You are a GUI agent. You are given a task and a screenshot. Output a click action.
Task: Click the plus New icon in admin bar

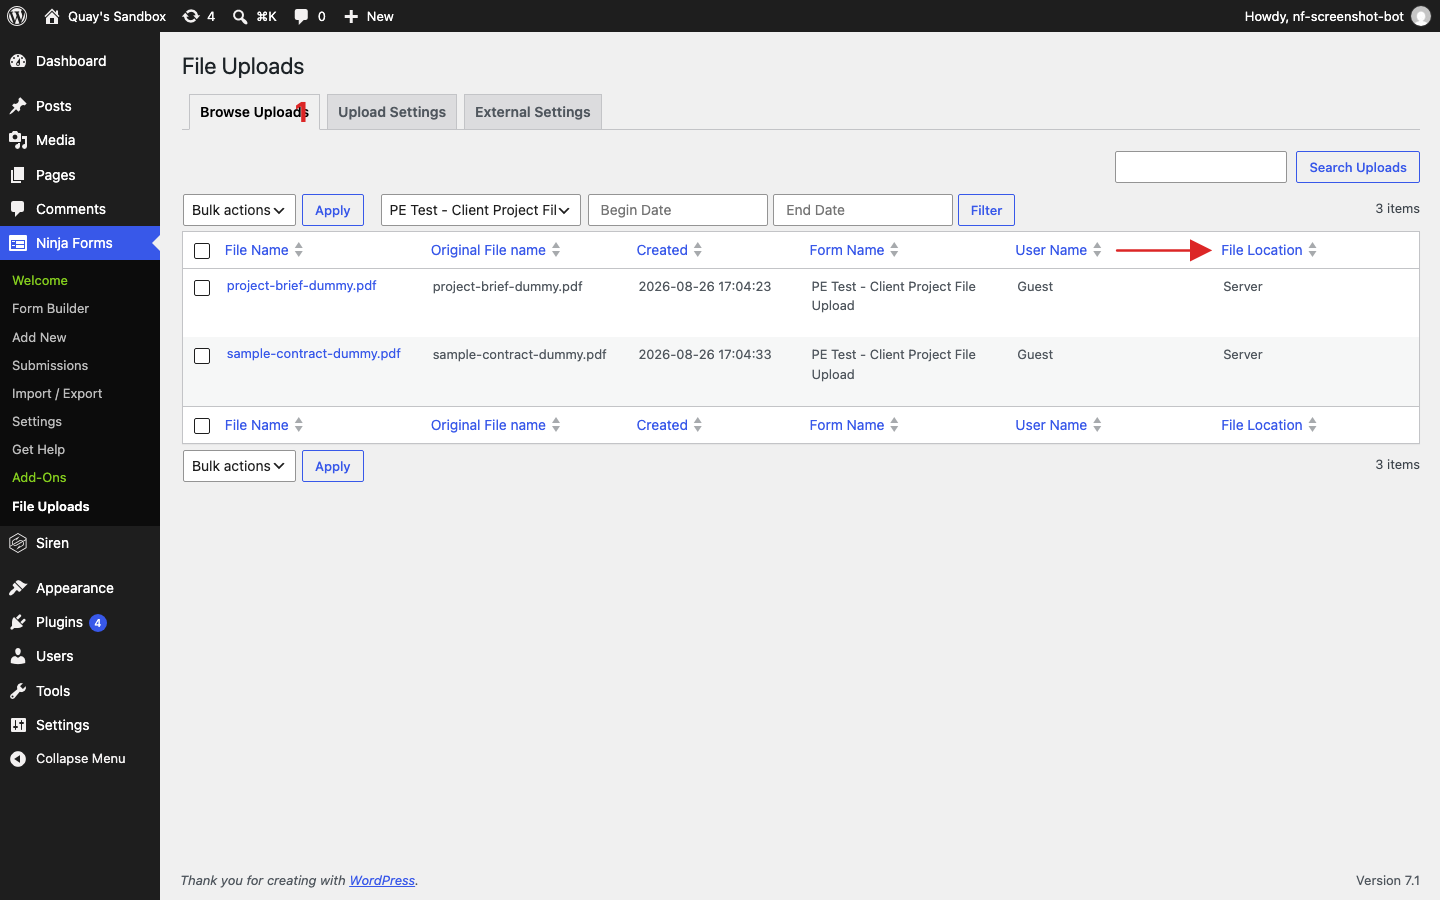coord(351,16)
